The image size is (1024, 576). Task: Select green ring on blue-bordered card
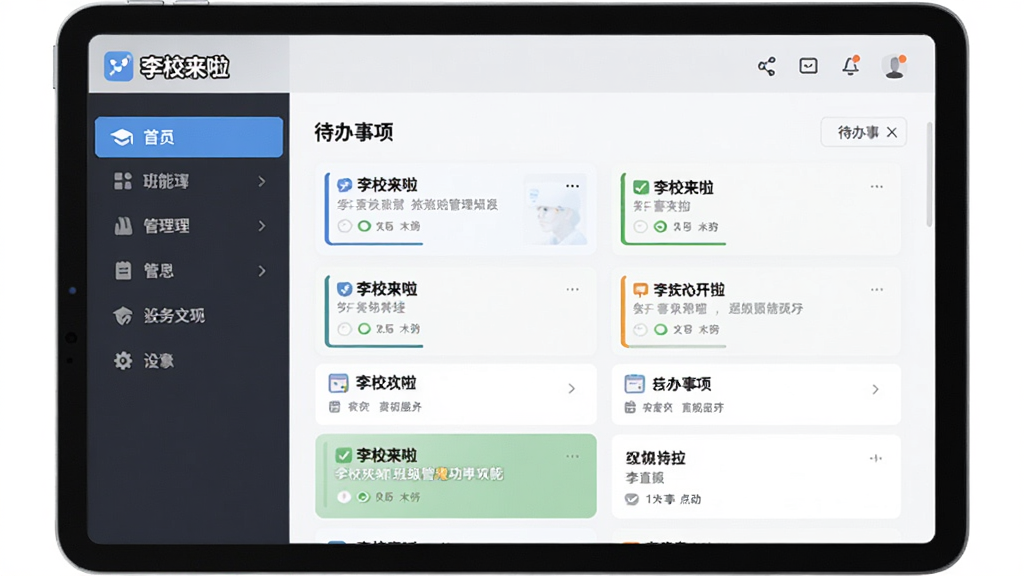point(364,226)
